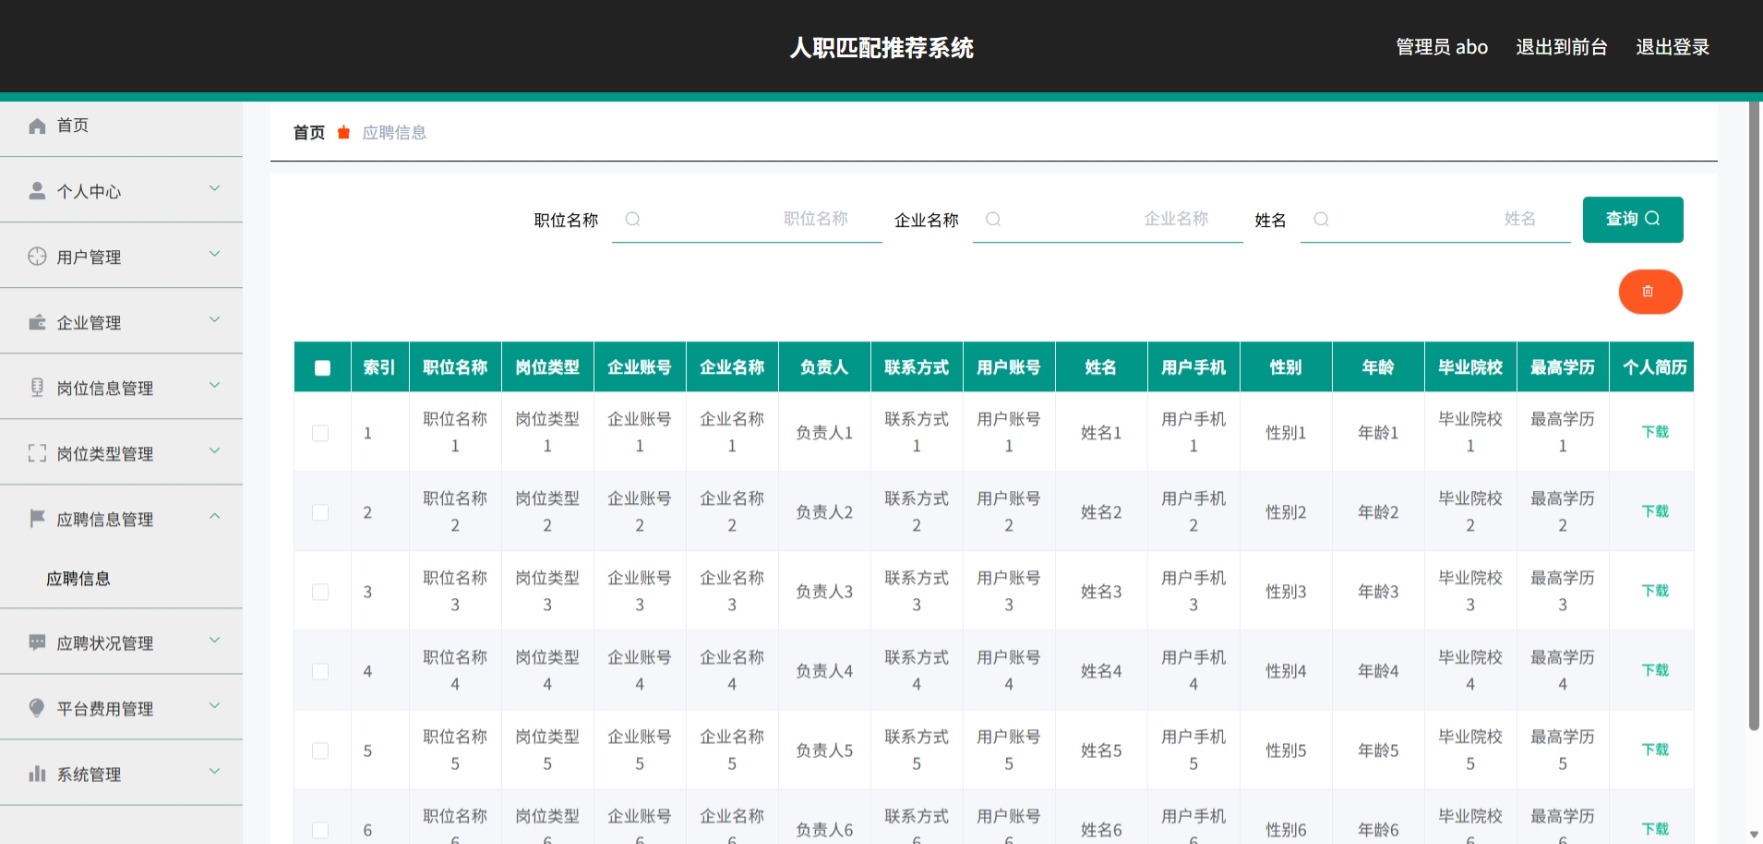Click the 企业管理 briefcase icon
Image resolution: width=1763 pixels, height=844 pixels.
[37, 322]
